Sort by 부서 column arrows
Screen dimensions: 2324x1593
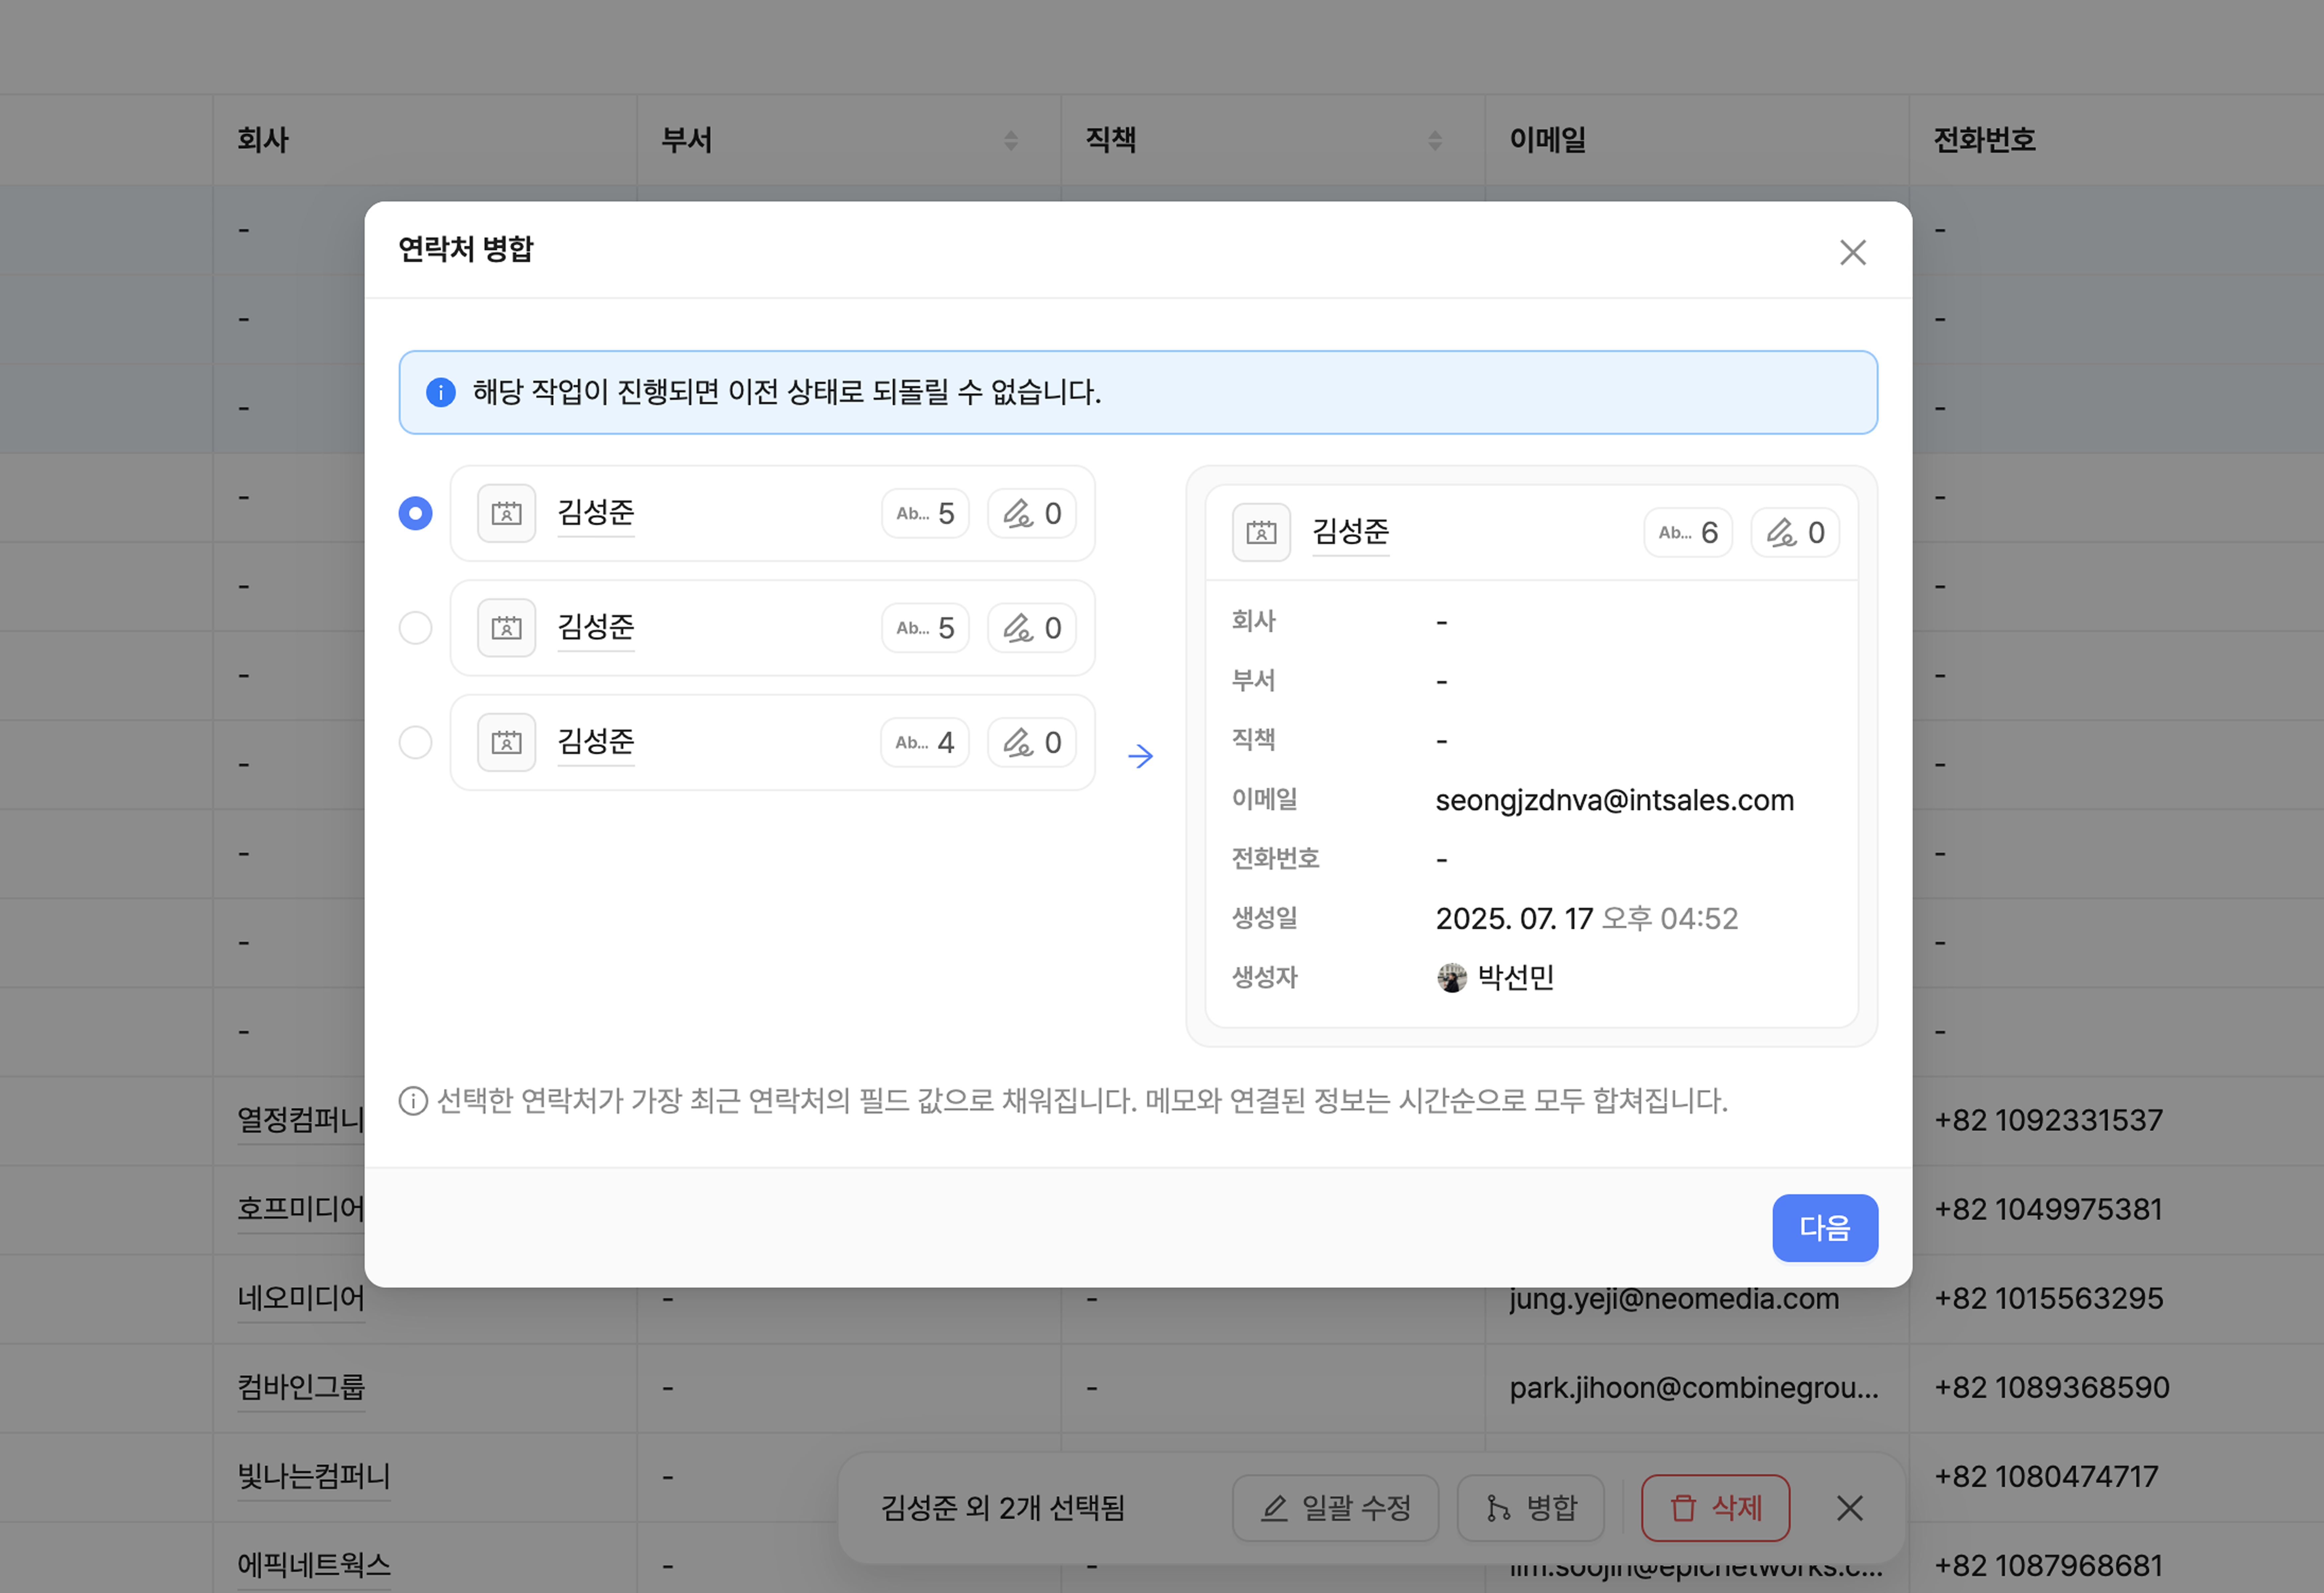click(1011, 140)
